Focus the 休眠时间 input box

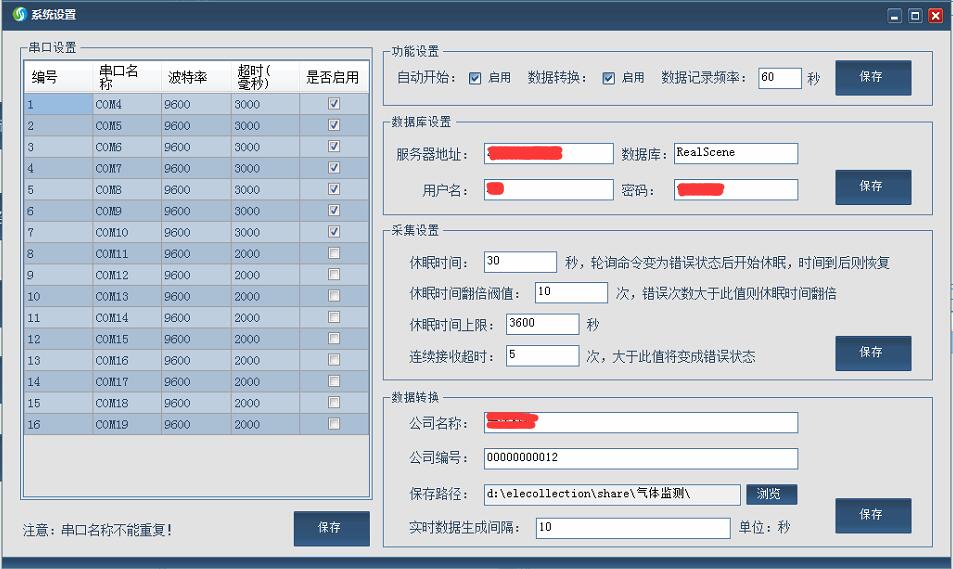[x=519, y=262]
